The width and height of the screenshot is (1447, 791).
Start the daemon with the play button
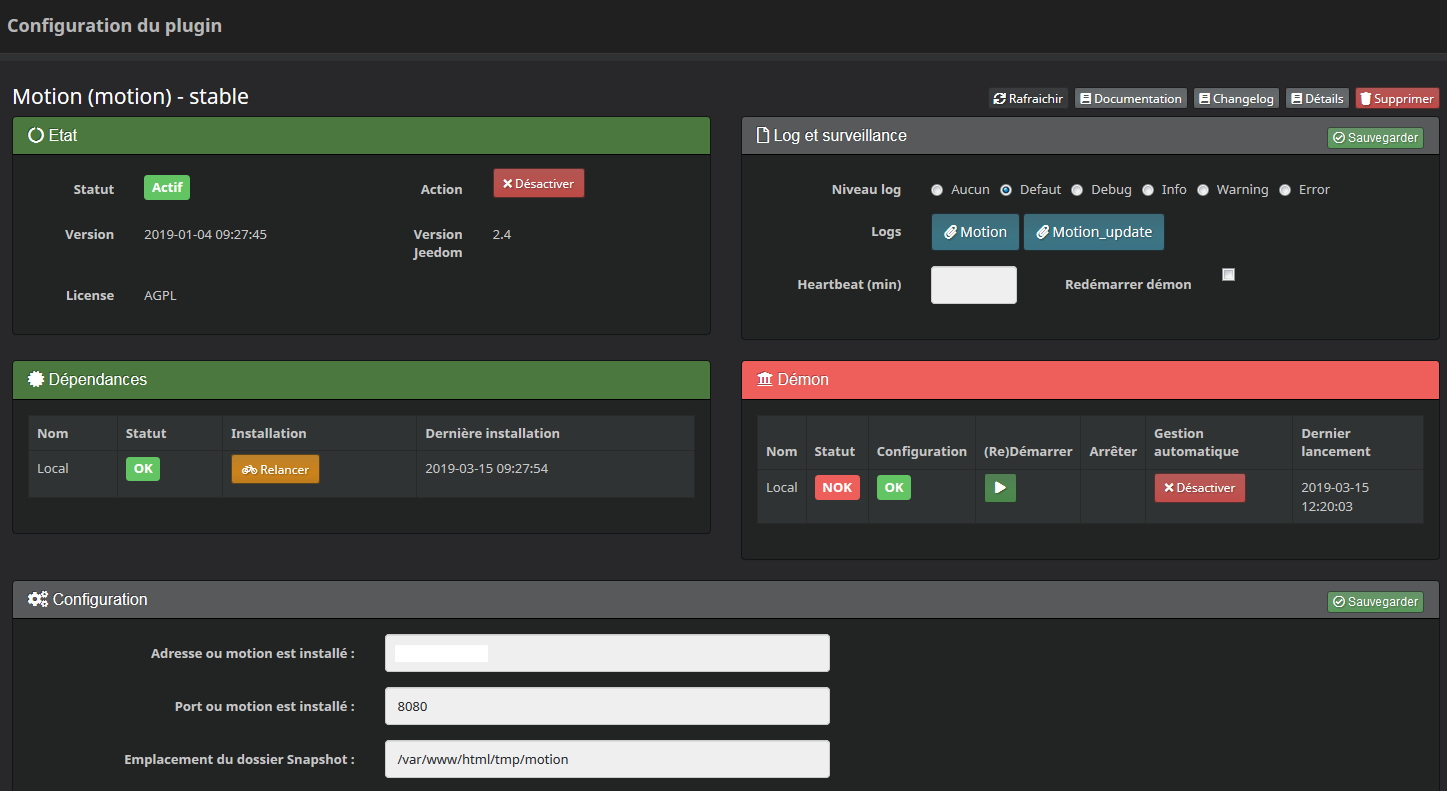(1000, 488)
